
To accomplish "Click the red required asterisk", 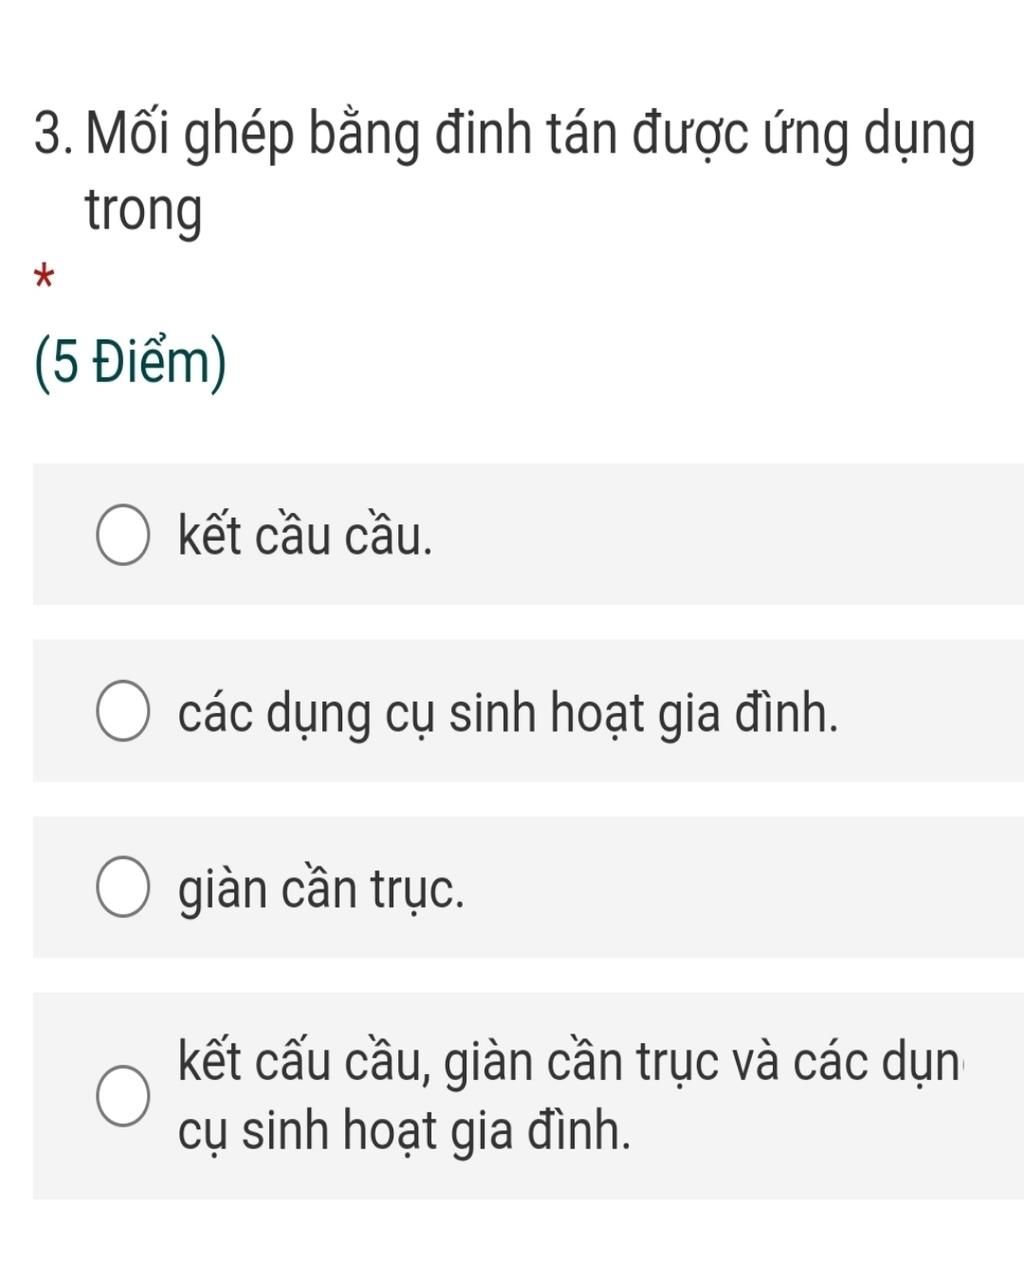I will pyautogui.click(x=43, y=277).
